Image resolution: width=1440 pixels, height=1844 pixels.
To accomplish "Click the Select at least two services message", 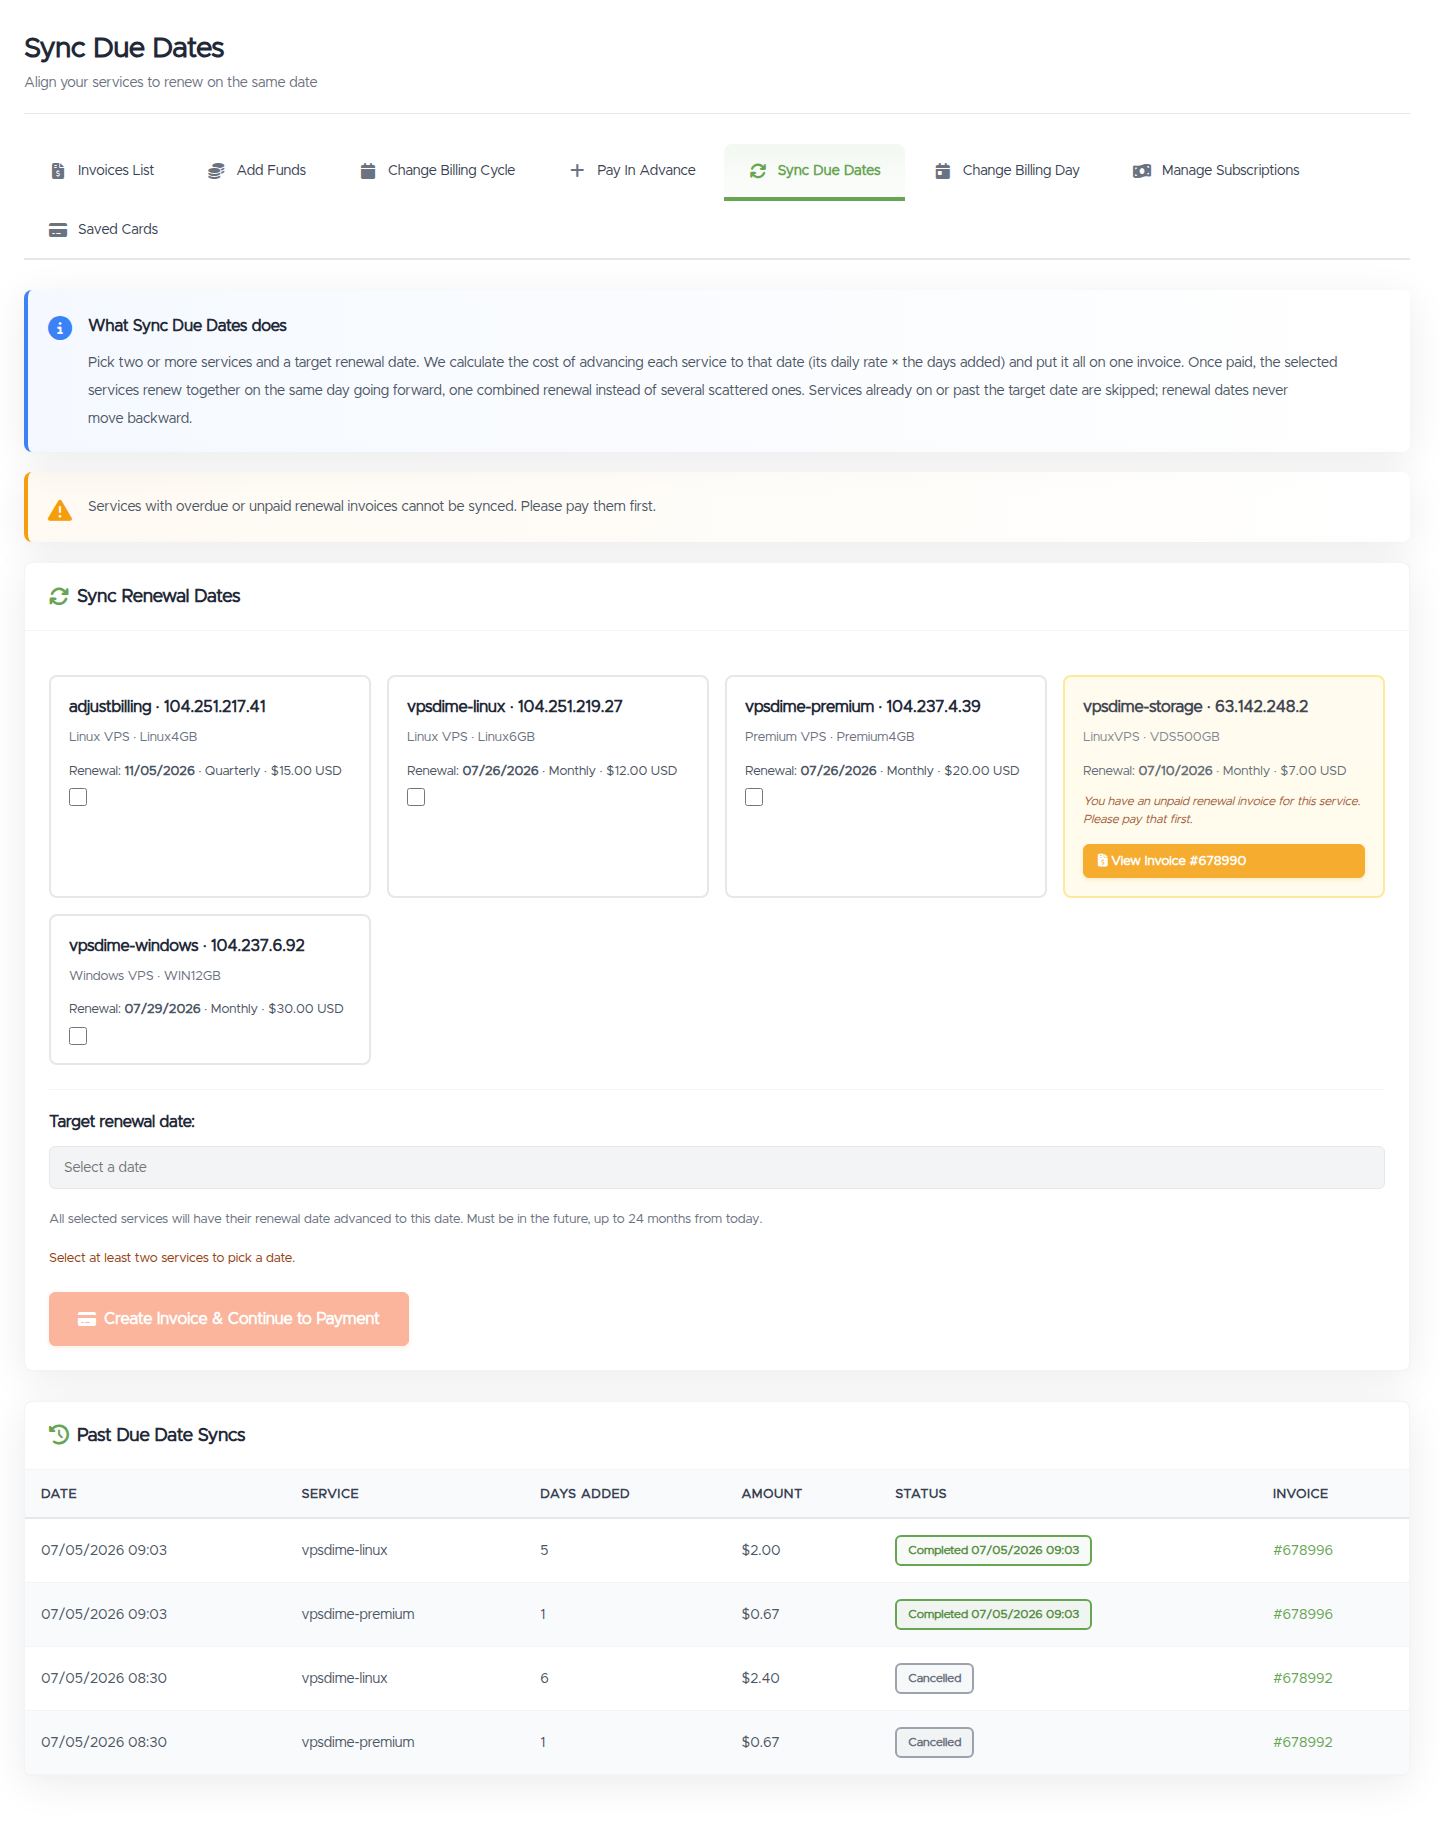I will click(172, 1258).
